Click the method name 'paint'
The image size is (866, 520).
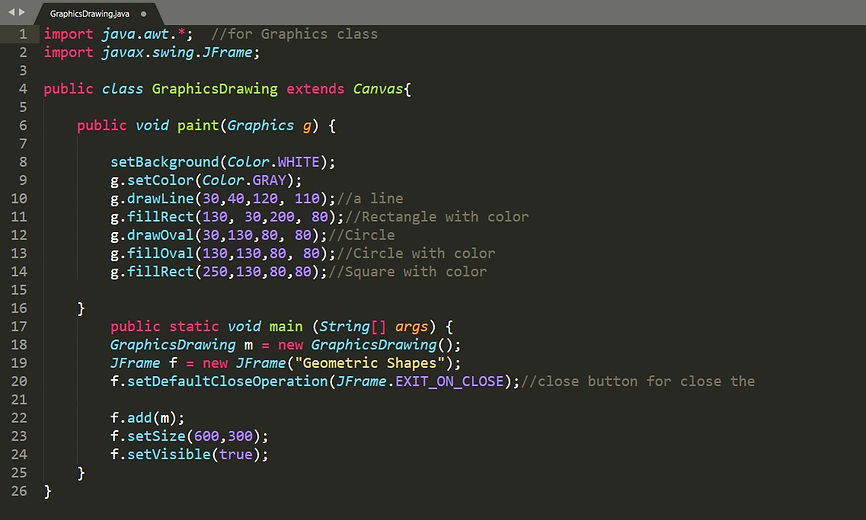(x=198, y=126)
